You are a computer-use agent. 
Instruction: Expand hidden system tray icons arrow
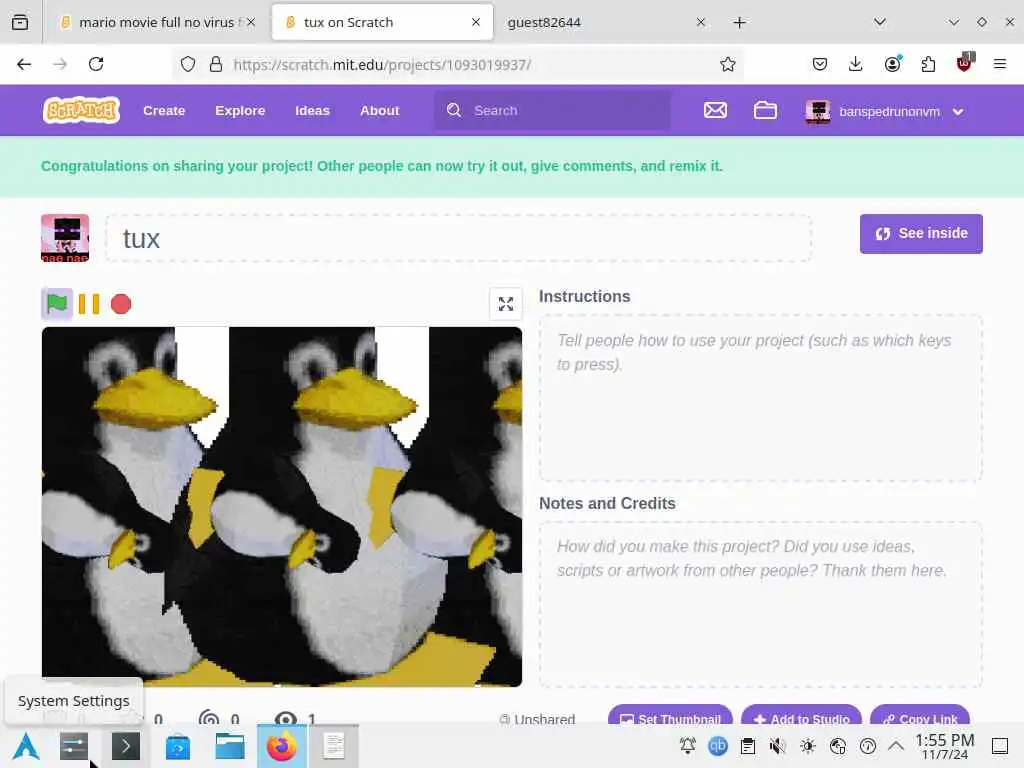click(896, 746)
